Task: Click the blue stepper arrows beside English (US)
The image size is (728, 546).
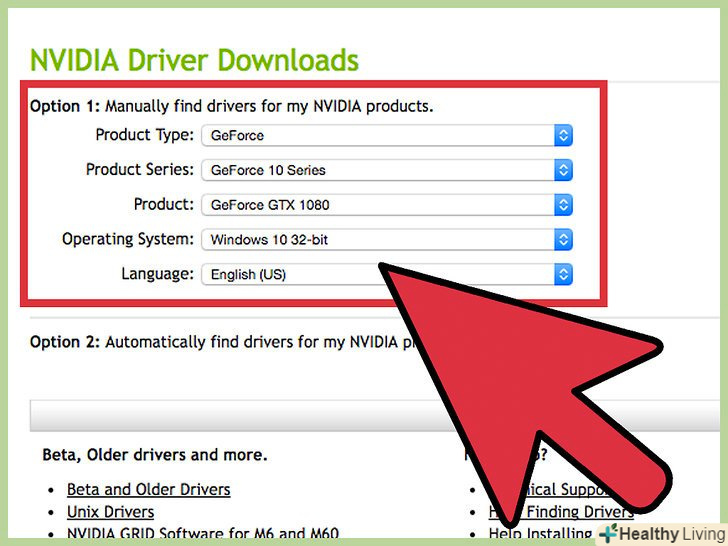Action: pos(563,274)
